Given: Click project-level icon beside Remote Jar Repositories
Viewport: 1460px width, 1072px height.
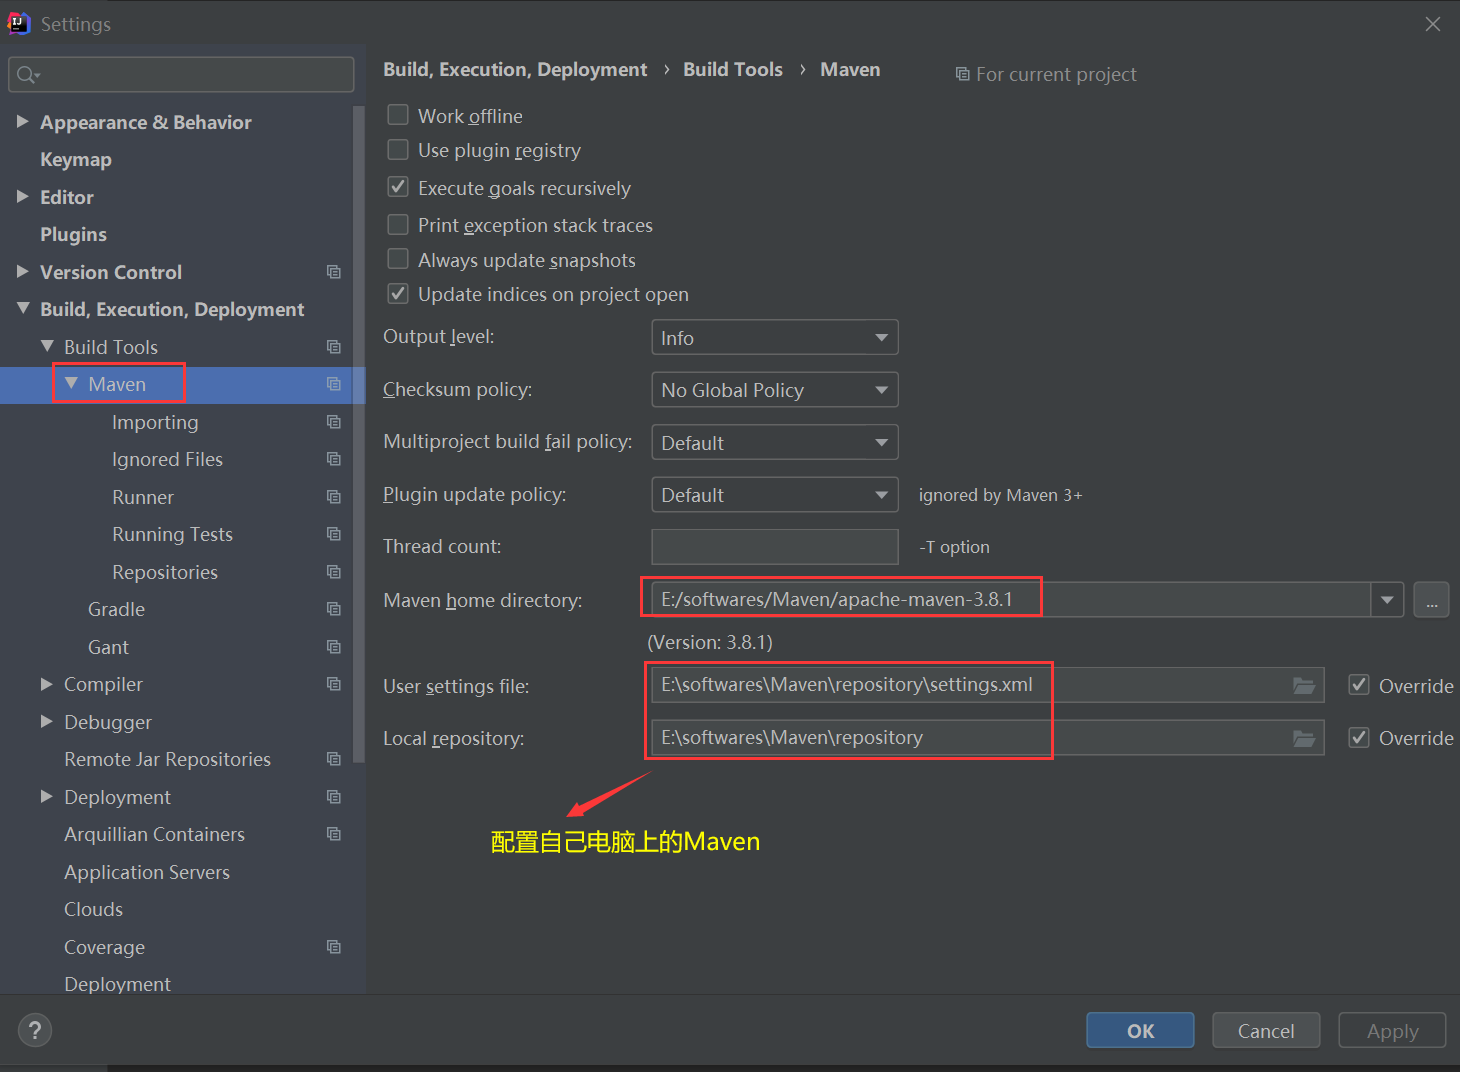Looking at the screenshot, I should click(x=334, y=759).
